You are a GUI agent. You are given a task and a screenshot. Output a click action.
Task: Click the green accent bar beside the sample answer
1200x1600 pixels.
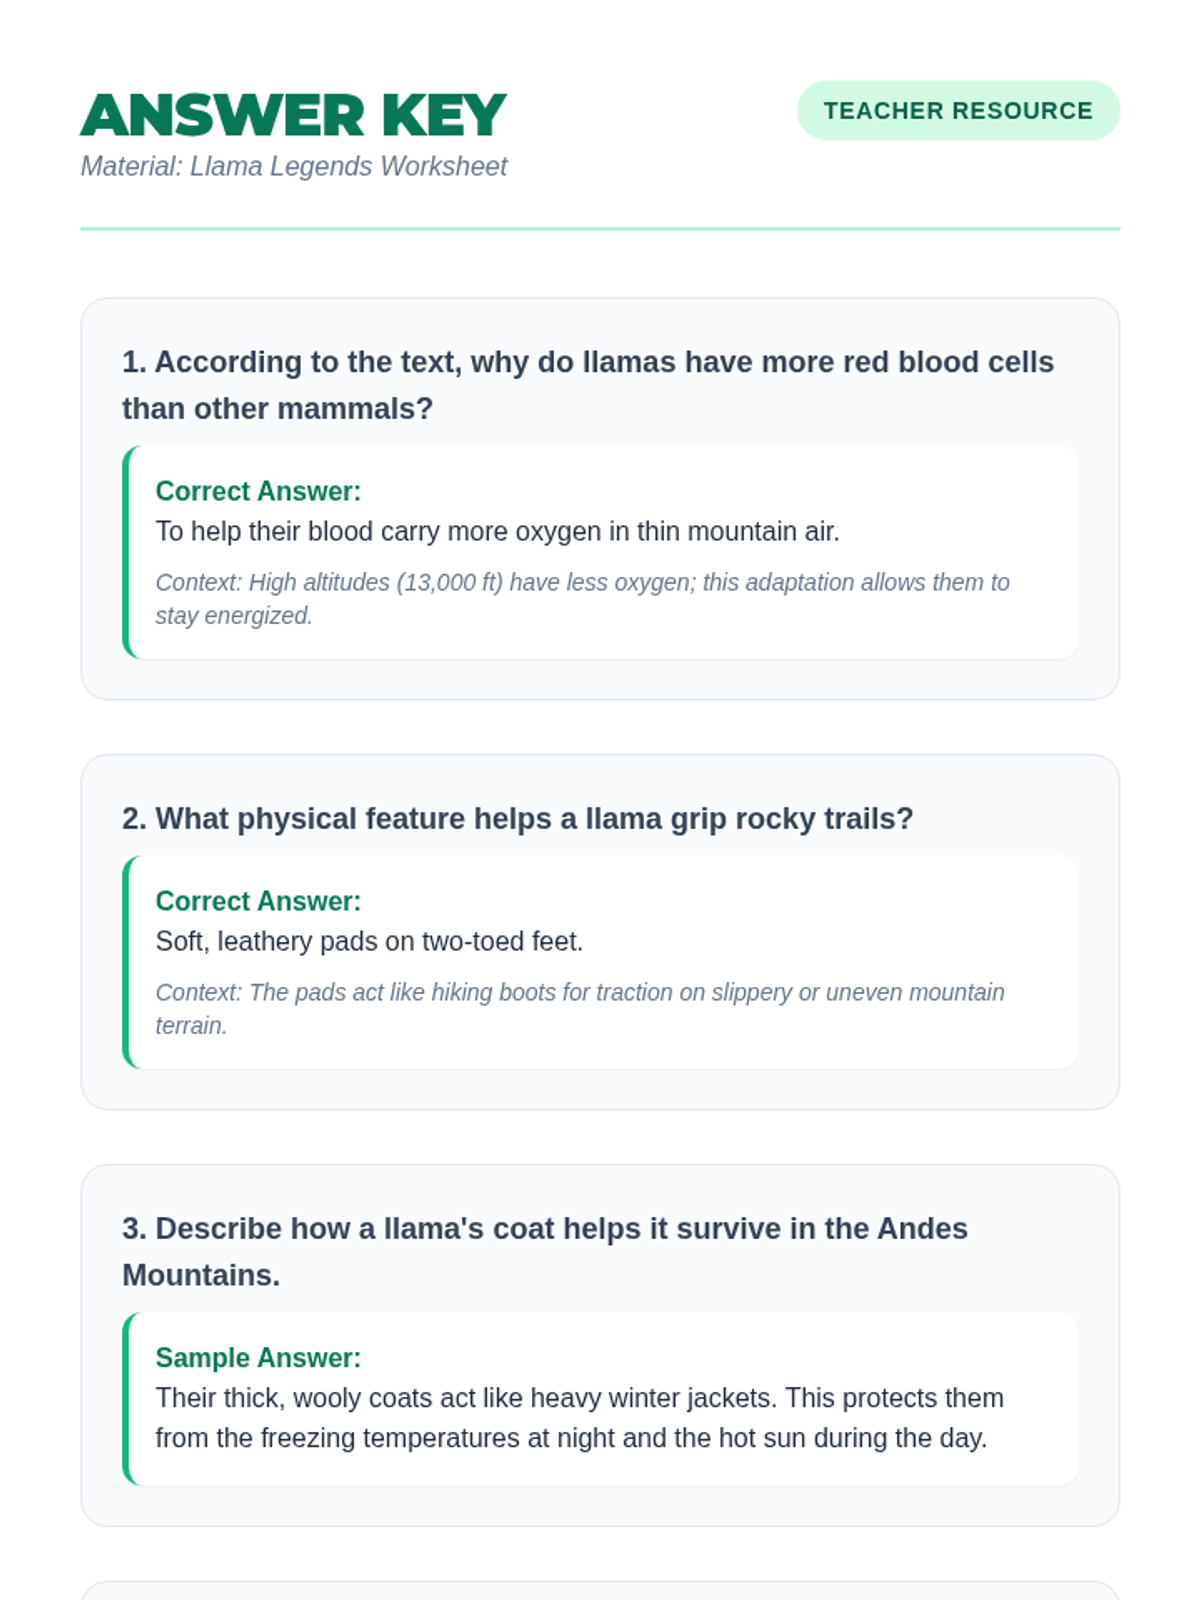tap(127, 1398)
